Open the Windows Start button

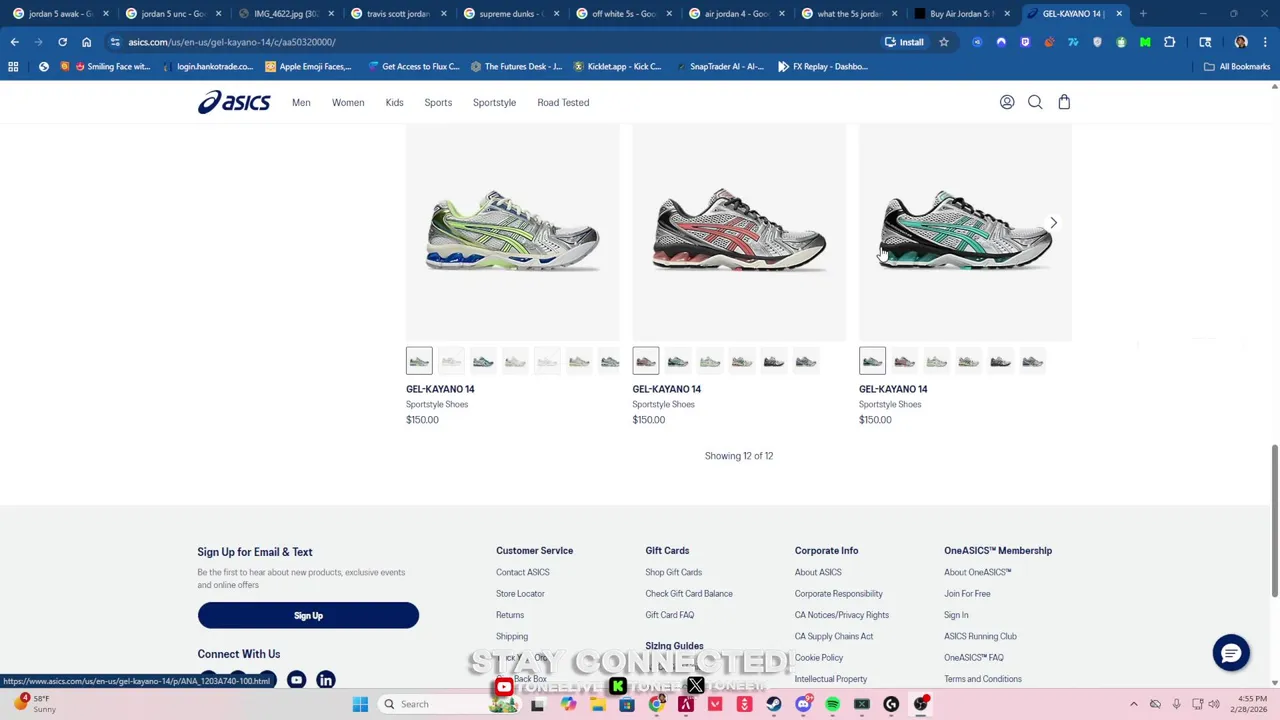(x=360, y=704)
